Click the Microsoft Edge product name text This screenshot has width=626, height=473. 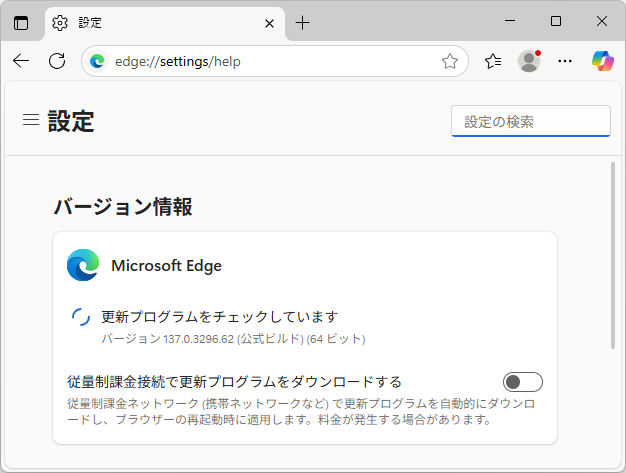(166, 266)
